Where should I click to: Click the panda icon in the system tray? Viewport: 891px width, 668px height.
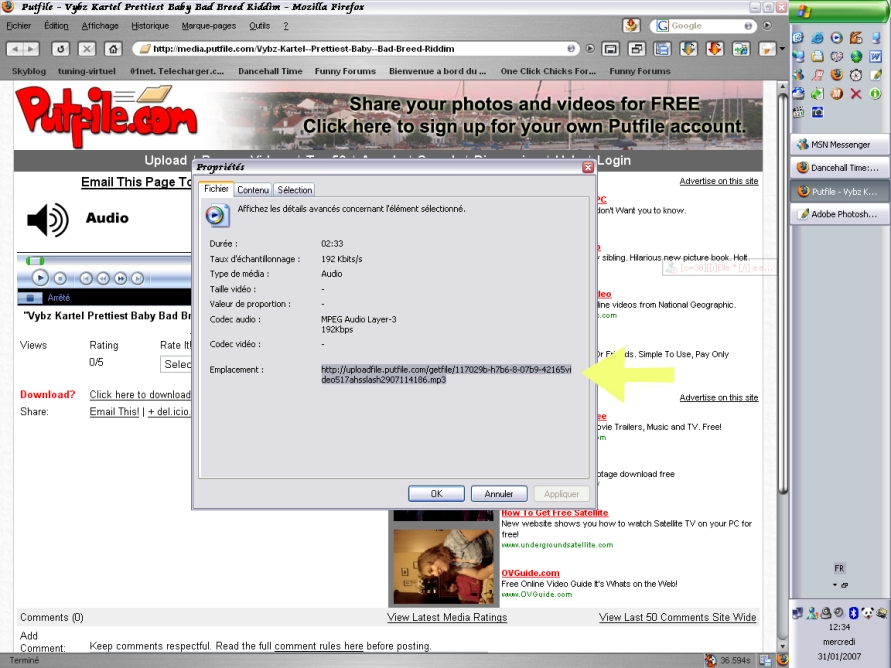click(x=867, y=612)
